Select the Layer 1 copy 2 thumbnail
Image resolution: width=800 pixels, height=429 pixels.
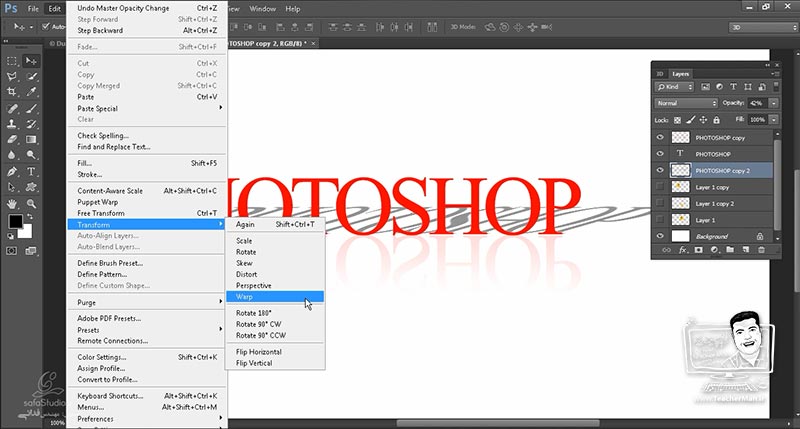point(680,203)
